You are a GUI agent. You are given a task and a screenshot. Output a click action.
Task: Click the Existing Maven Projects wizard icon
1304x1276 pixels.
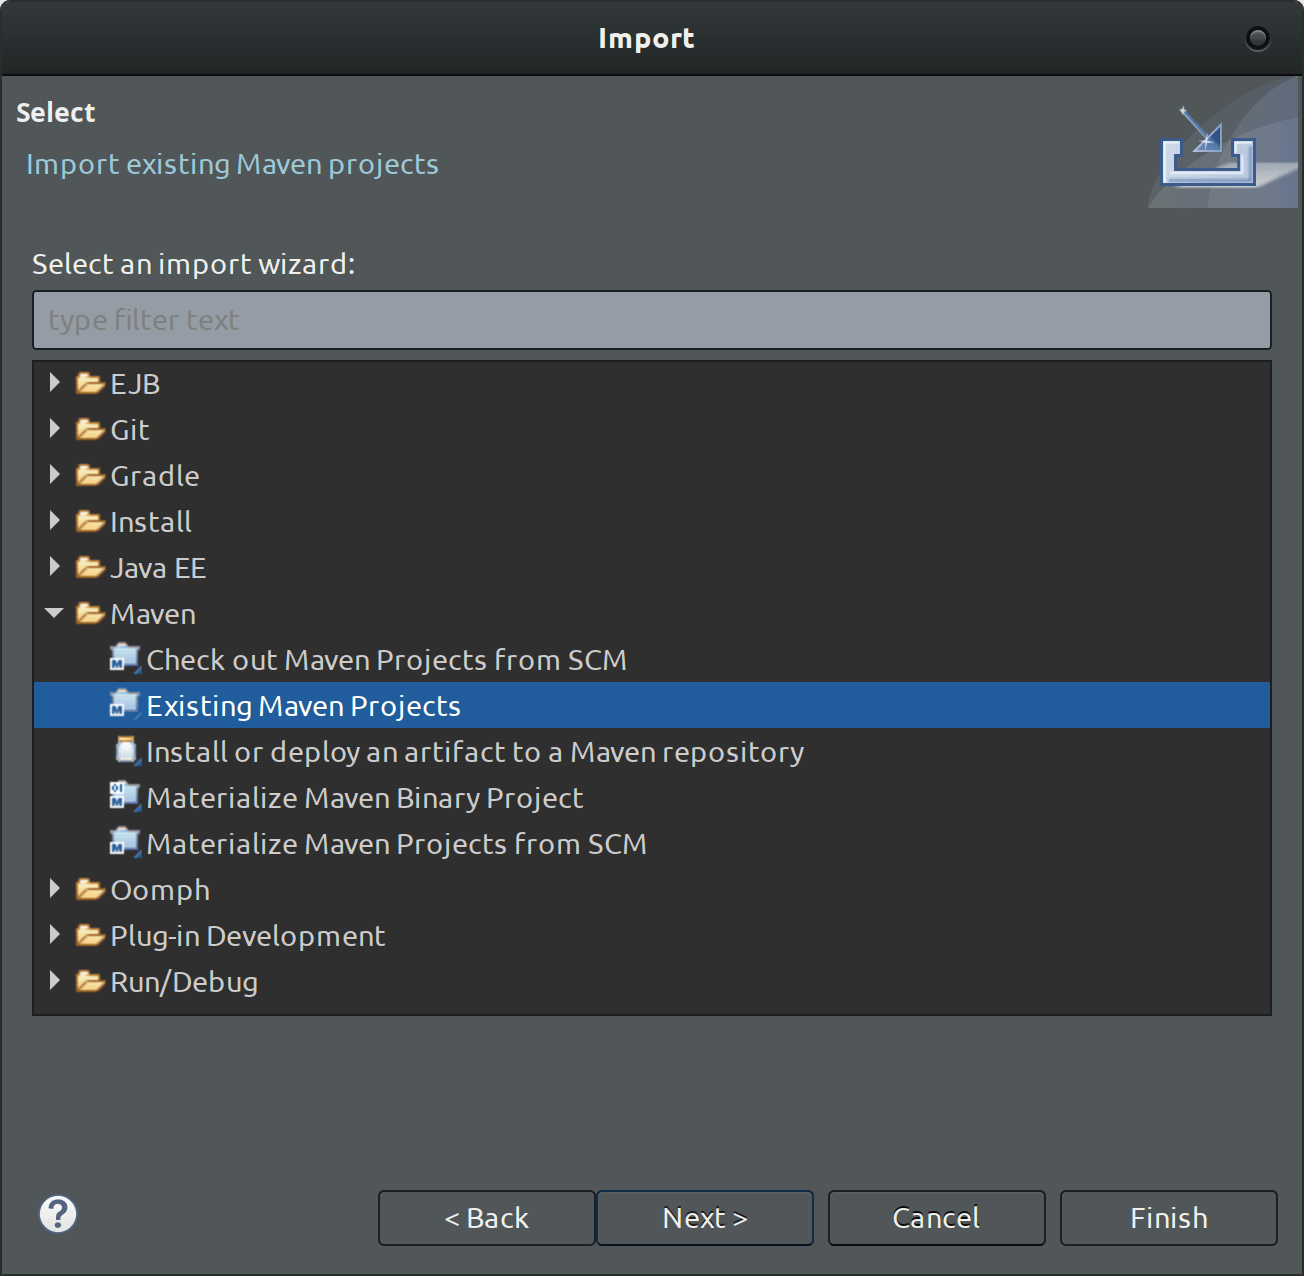[124, 705]
